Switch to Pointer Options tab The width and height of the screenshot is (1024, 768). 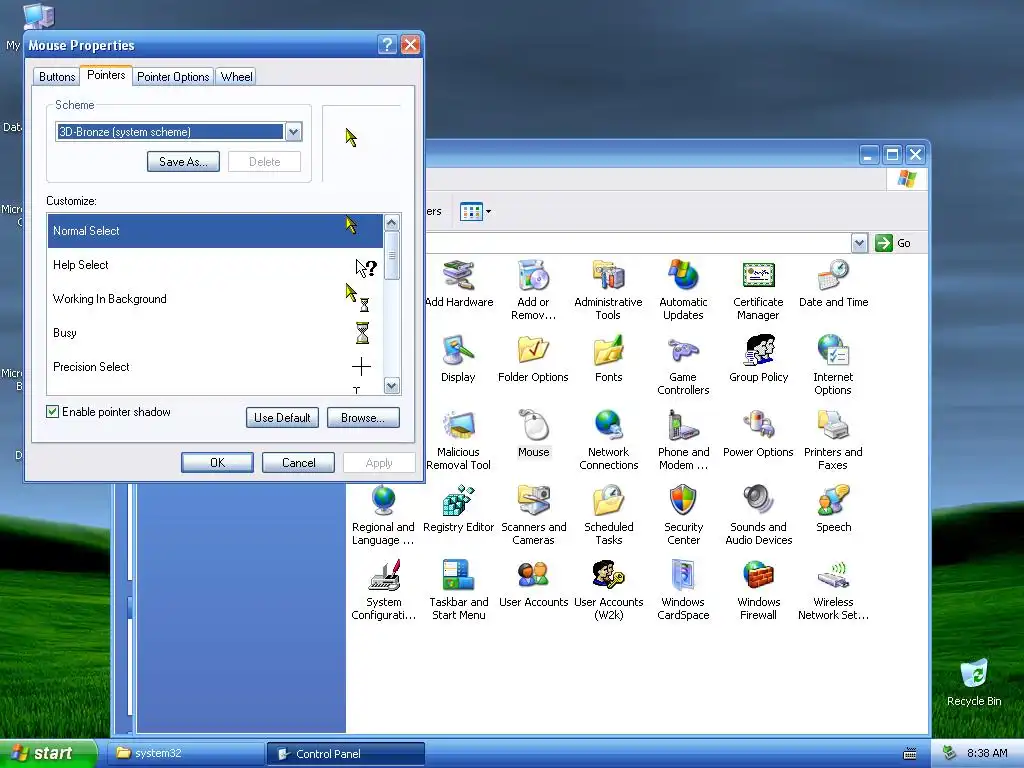pyautogui.click(x=173, y=76)
